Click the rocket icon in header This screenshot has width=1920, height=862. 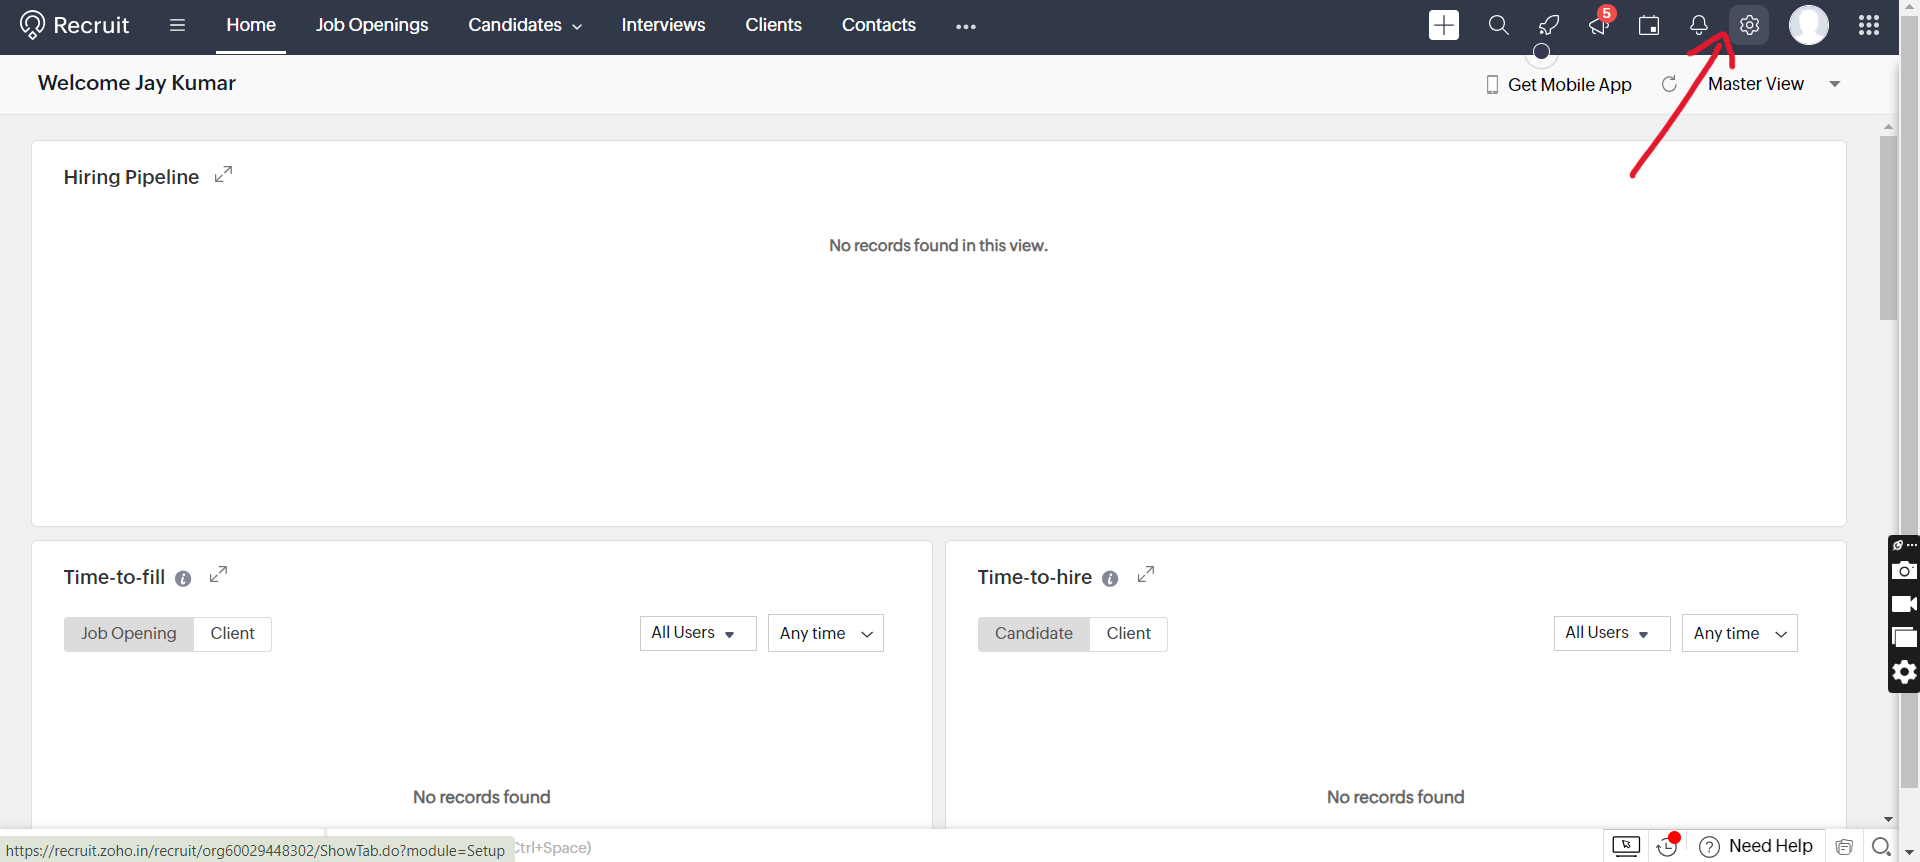(x=1548, y=25)
